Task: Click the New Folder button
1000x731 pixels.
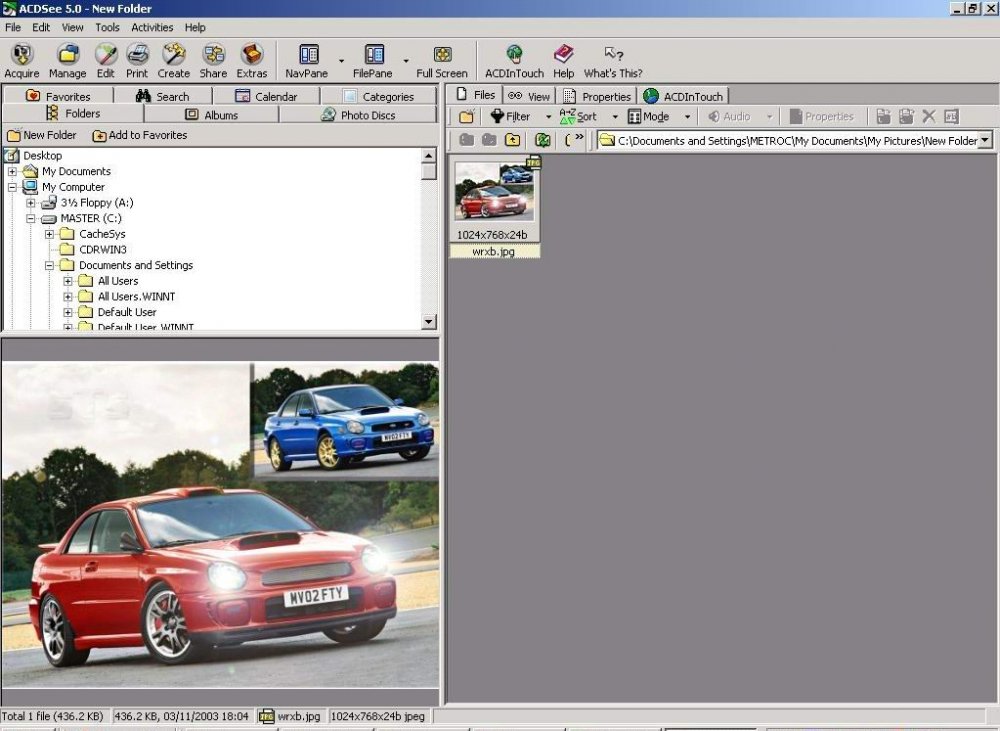Action: coord(41,135)
